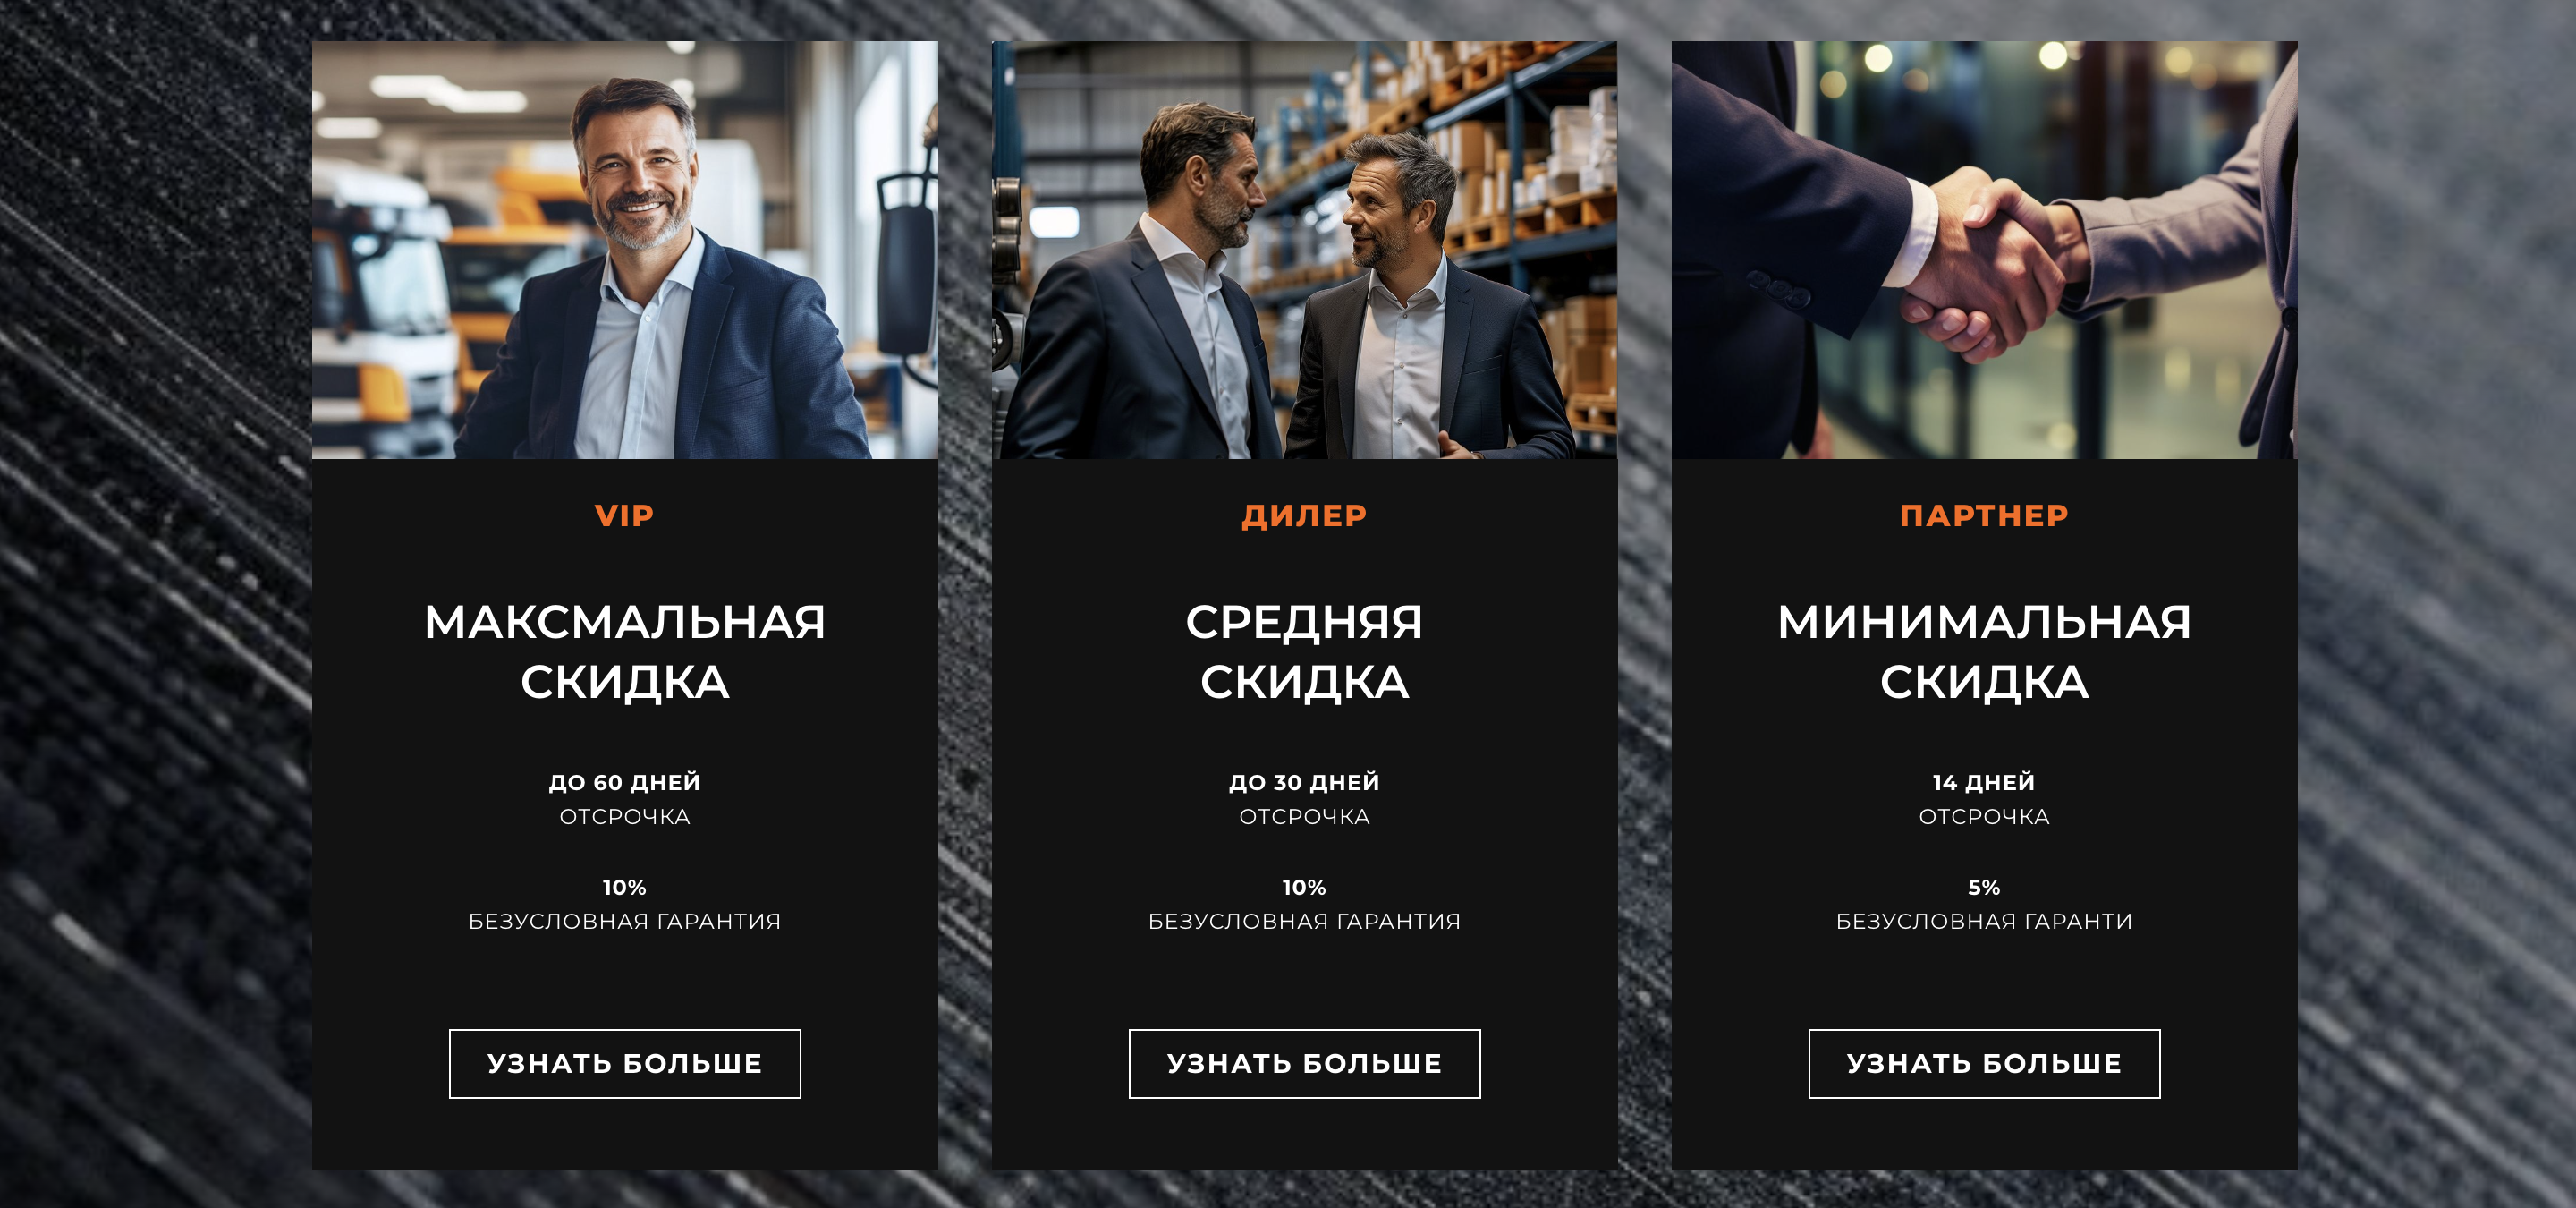Select the orange VIP label

(625, 515)
